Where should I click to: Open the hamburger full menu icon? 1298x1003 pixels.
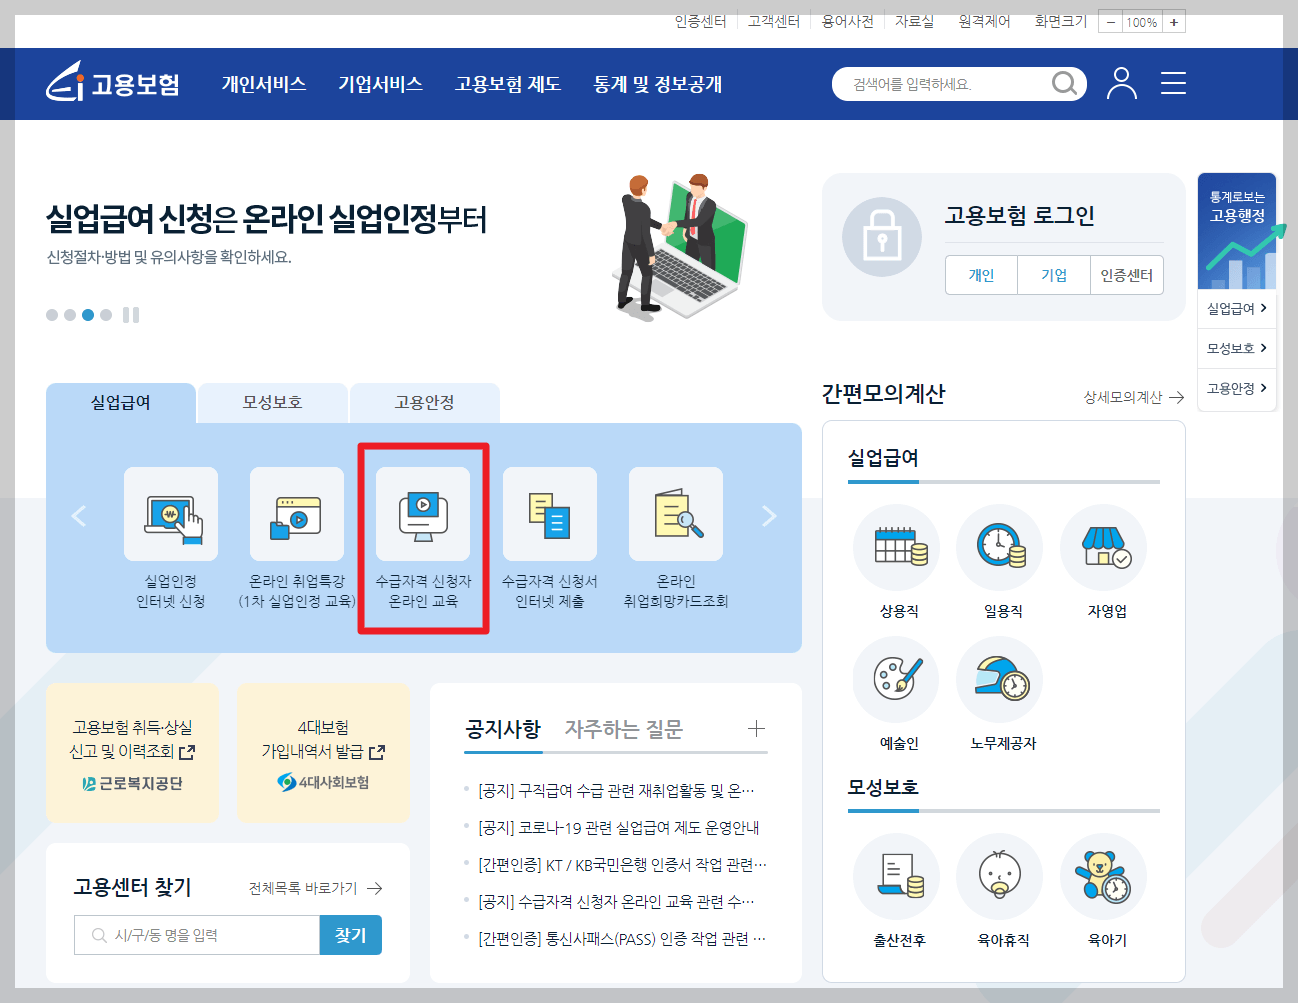(1173, 83)
